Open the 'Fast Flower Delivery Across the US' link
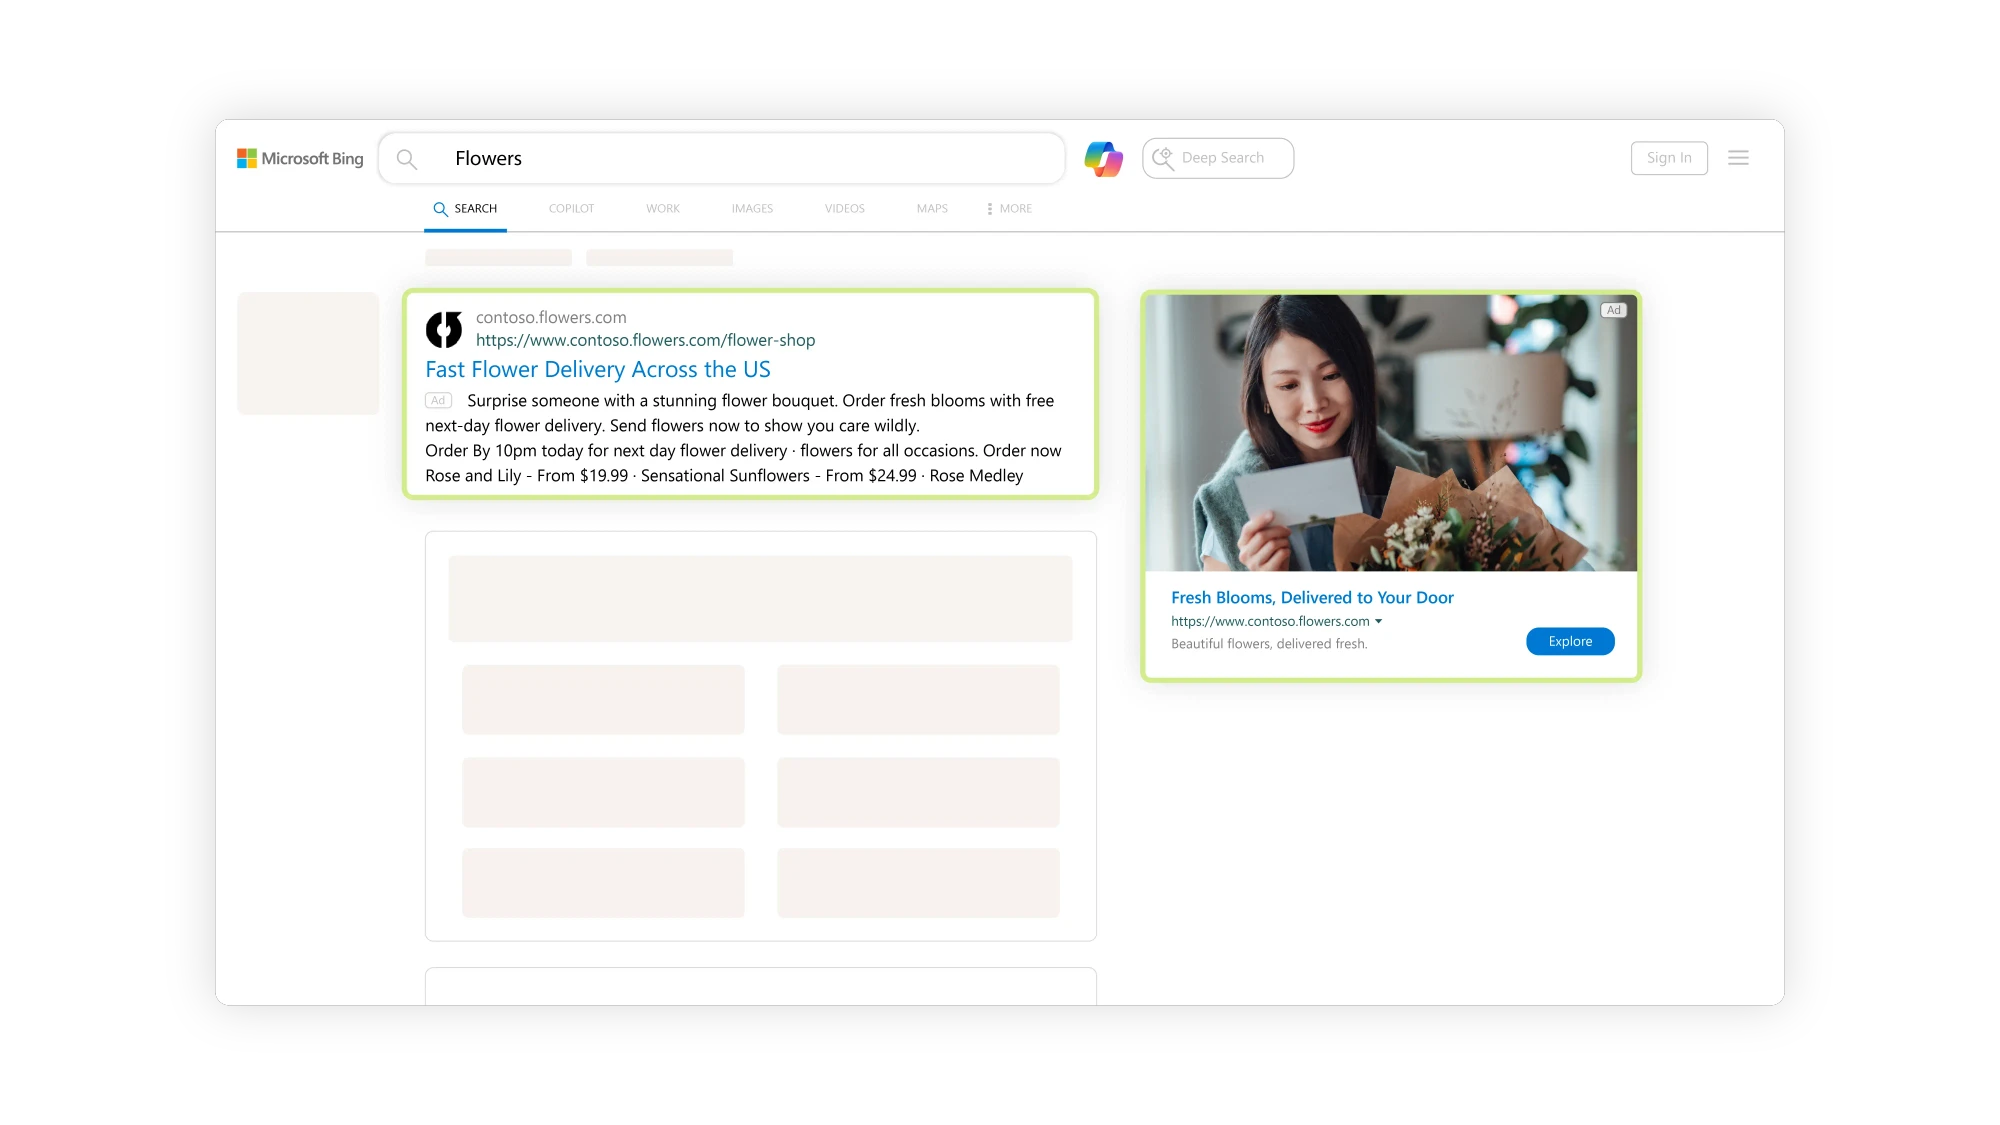Viewport: 2000px width, 1125px height. pos(597,369)
